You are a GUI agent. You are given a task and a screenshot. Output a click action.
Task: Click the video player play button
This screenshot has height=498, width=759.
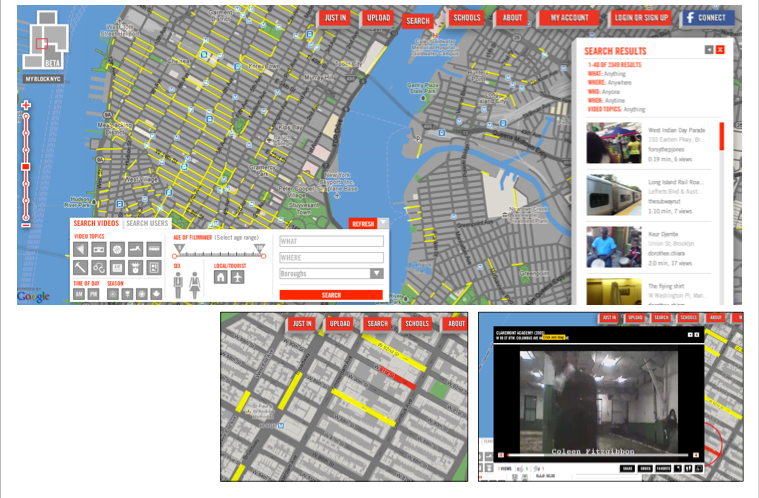coord(501,455)
